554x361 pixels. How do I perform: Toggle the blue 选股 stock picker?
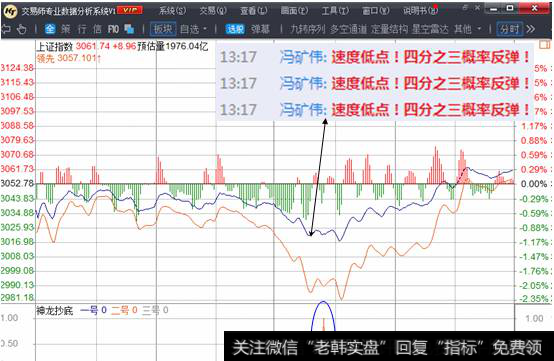[235, 29]
